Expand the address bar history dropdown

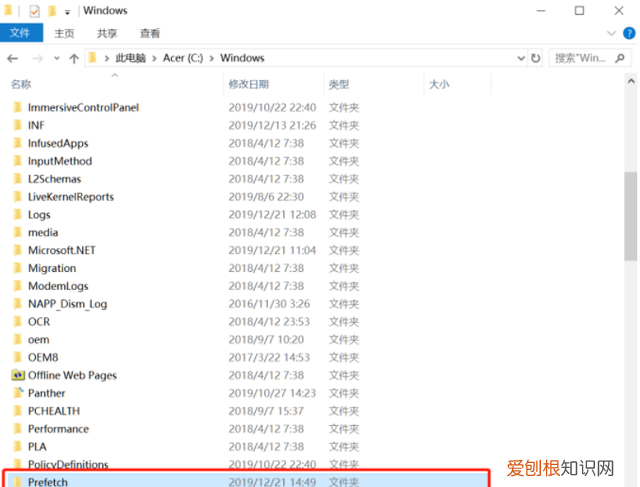pyautogui.click(x=521, y=58)
